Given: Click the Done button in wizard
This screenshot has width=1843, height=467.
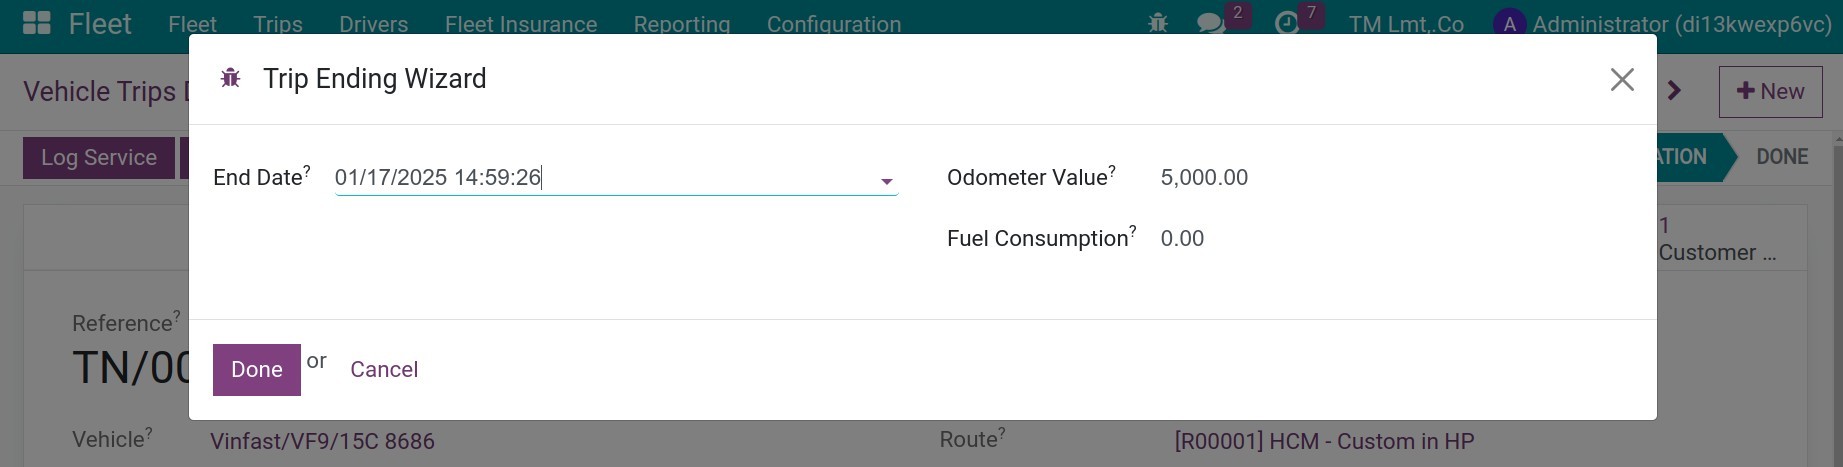Looking at the screenshot, I should (257, 370).
